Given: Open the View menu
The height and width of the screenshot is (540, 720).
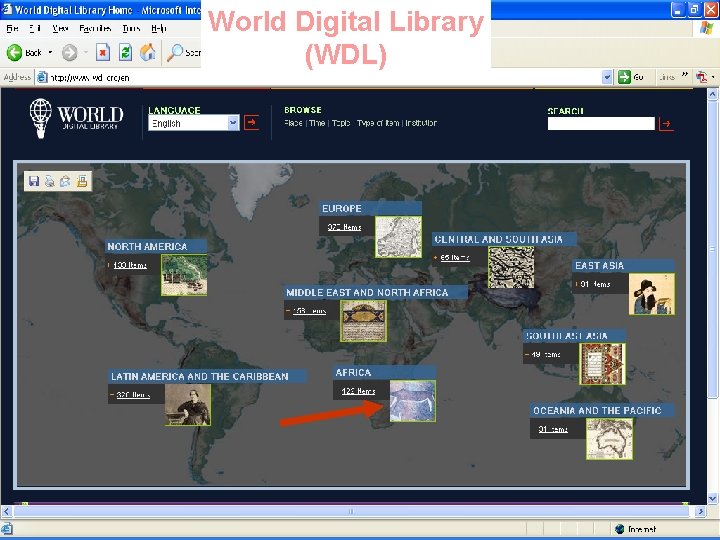Looking at the screenshot, I should pyautogui.click(x=60, y=28).
